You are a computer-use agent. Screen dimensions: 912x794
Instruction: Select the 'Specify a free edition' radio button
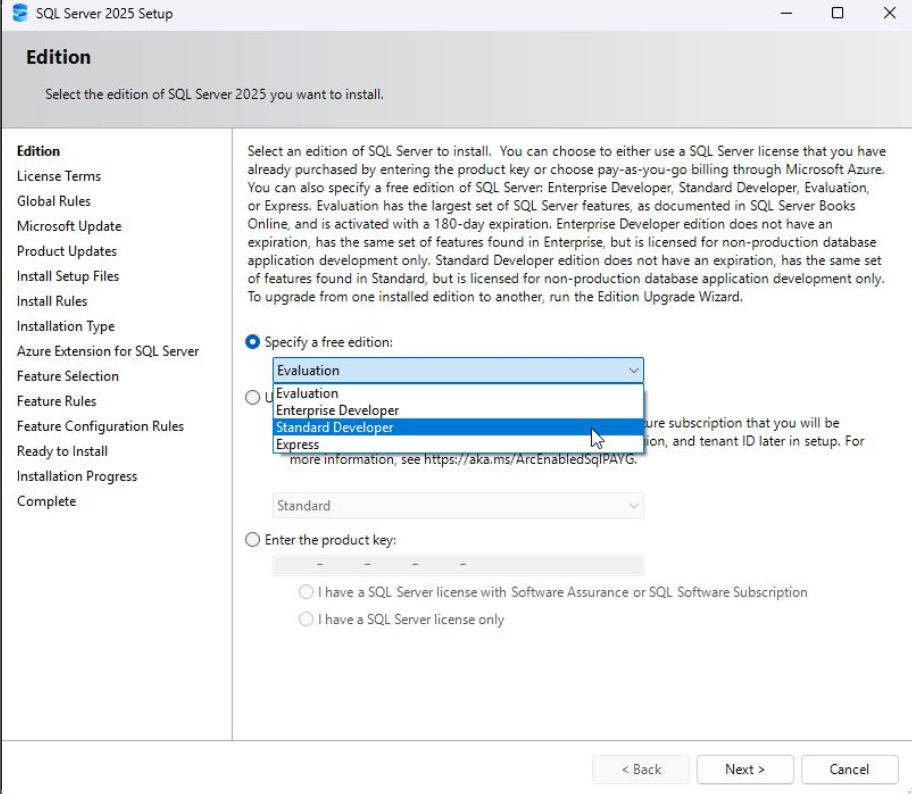click(252, 342)
